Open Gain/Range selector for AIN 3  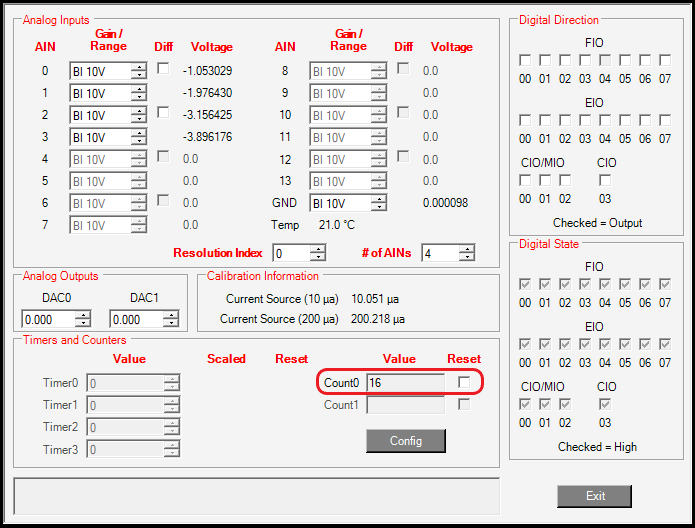[x=138, y=137]
